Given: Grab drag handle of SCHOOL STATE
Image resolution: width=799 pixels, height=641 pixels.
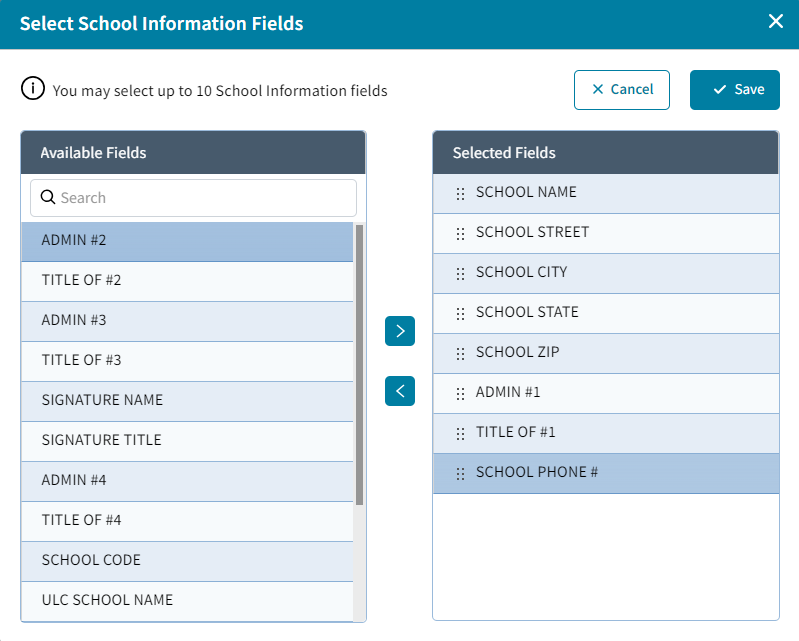Looking at the screenshot, I should 460,313.
